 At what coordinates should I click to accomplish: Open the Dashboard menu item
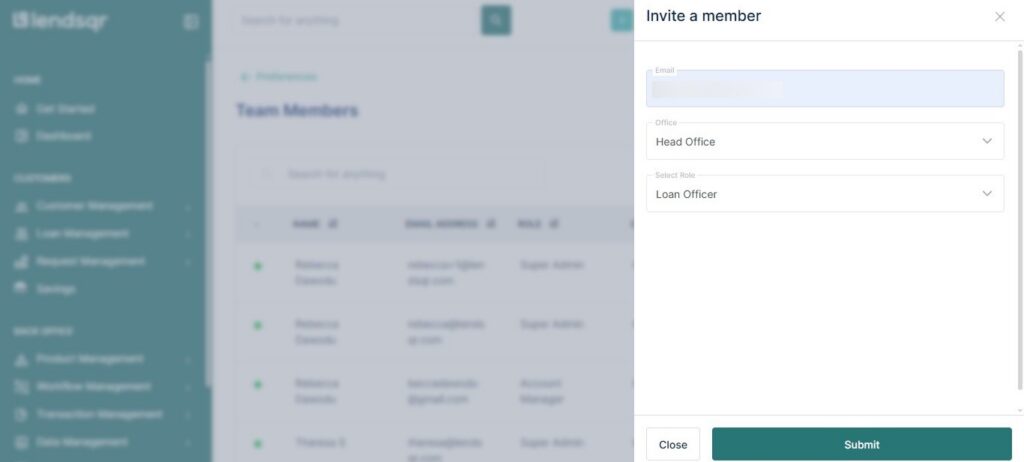point(64,136)
